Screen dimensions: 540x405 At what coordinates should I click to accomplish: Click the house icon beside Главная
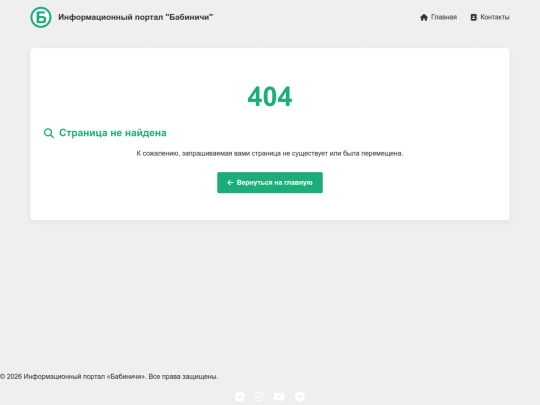pos(424,17)
